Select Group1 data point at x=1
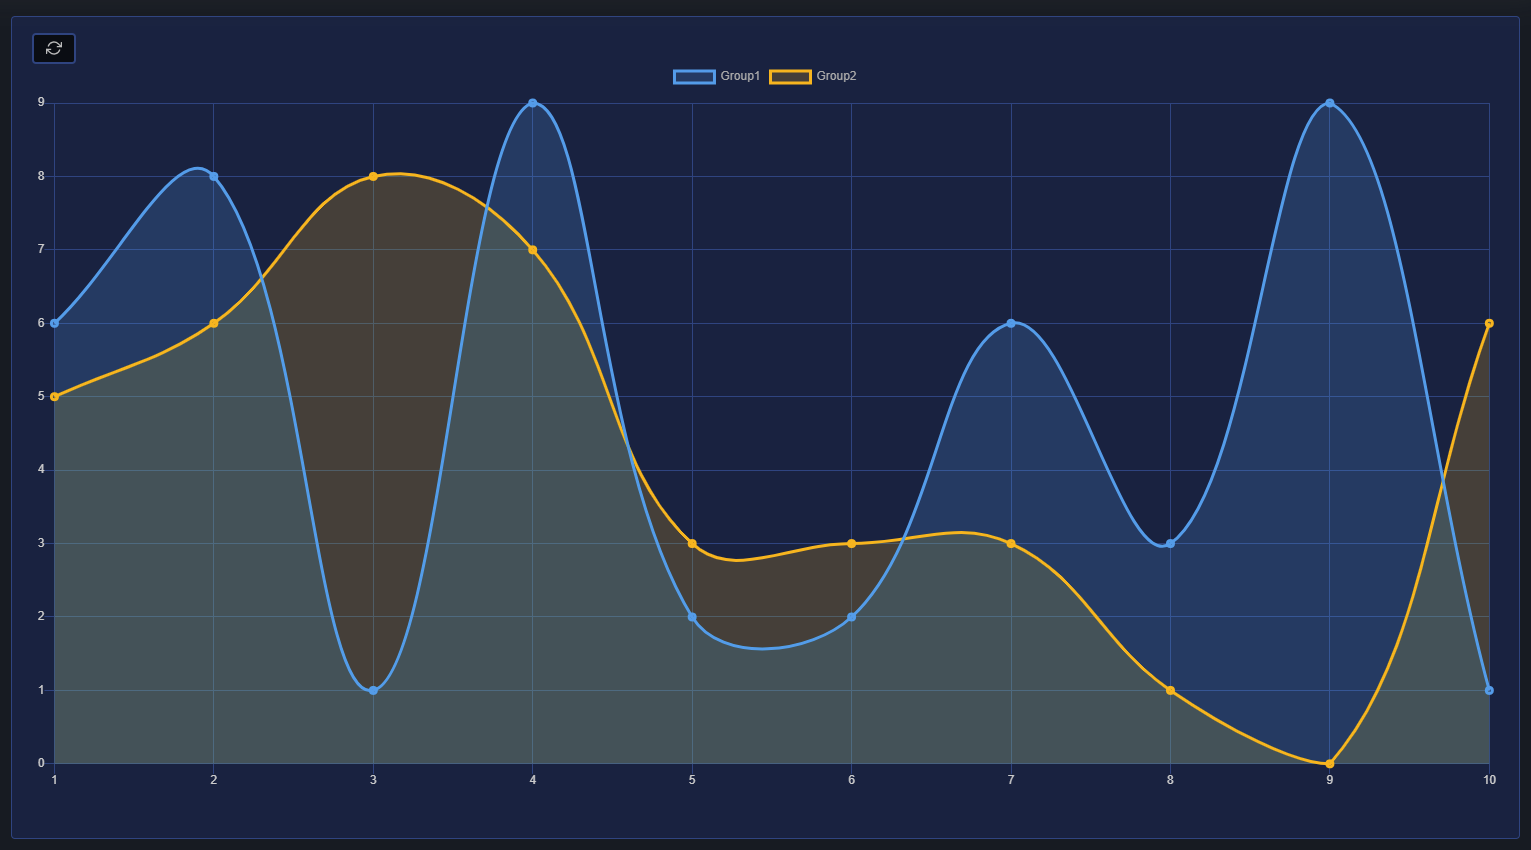1531x850 pixels. 54,323
